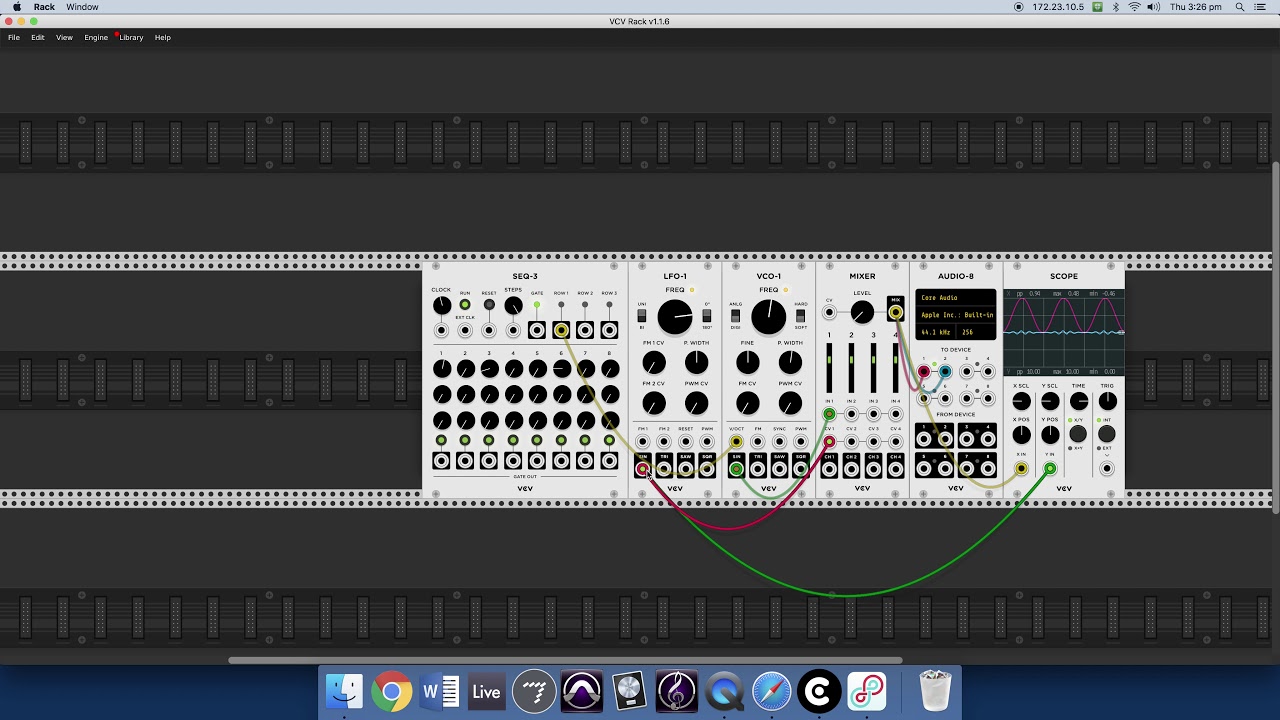1280x720 pixels.
Task: Click the SEQ-3 CLOCK knob
Action: (x=441, y=305)
